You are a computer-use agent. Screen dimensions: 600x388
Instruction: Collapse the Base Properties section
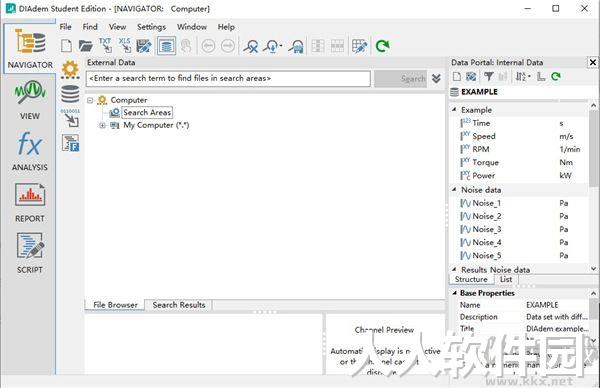click(455, 293)
